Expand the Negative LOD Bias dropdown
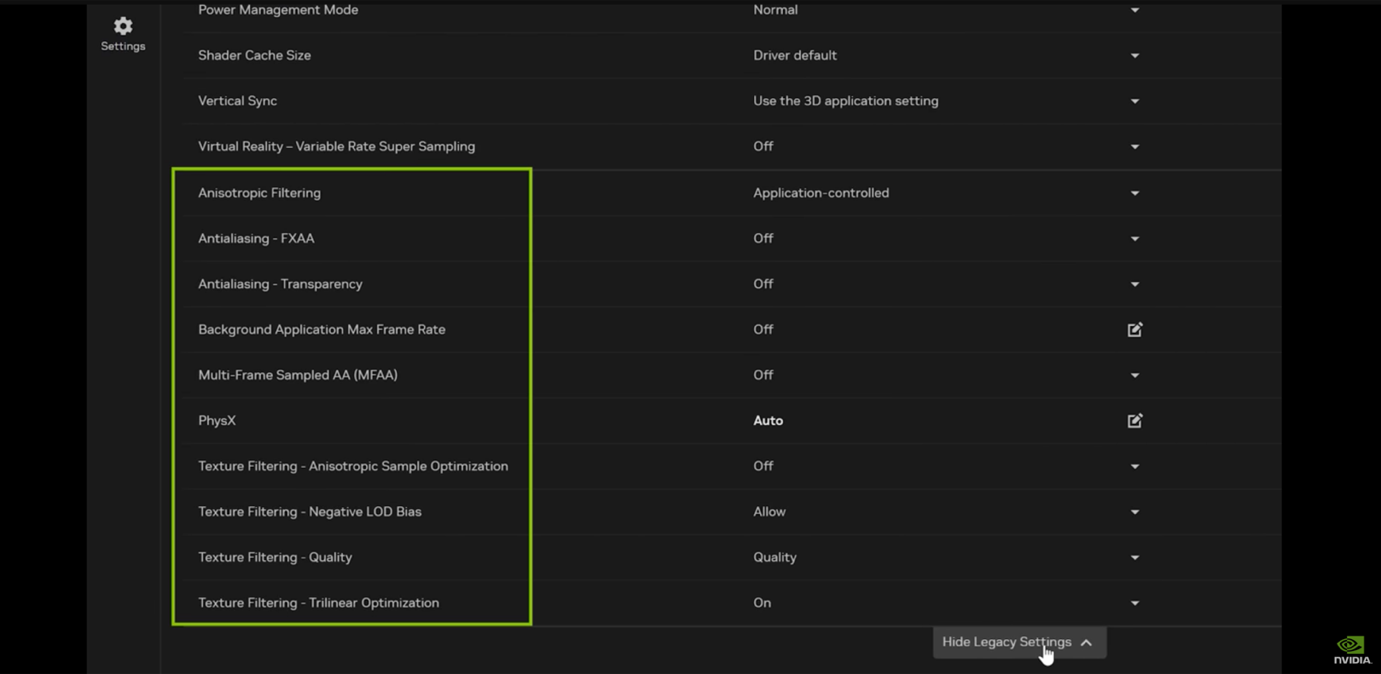Viewport: 1381px width, 674px height. pos(1135,512)
